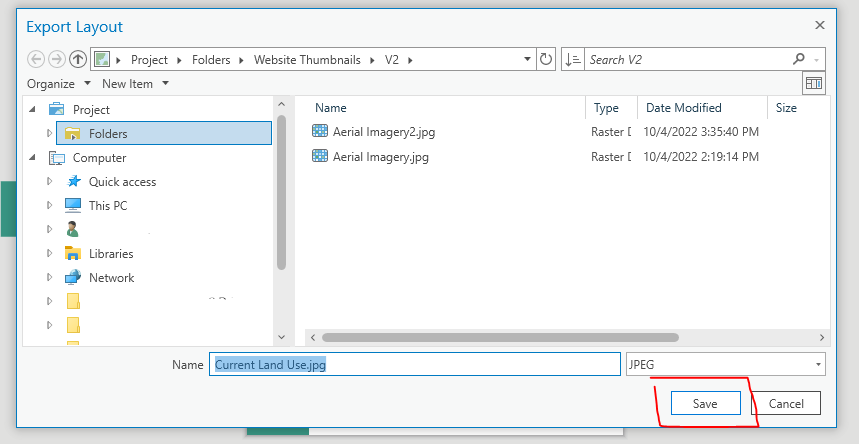
Task: Click the tree pane scroll down arrow
Action: [282, 337]
